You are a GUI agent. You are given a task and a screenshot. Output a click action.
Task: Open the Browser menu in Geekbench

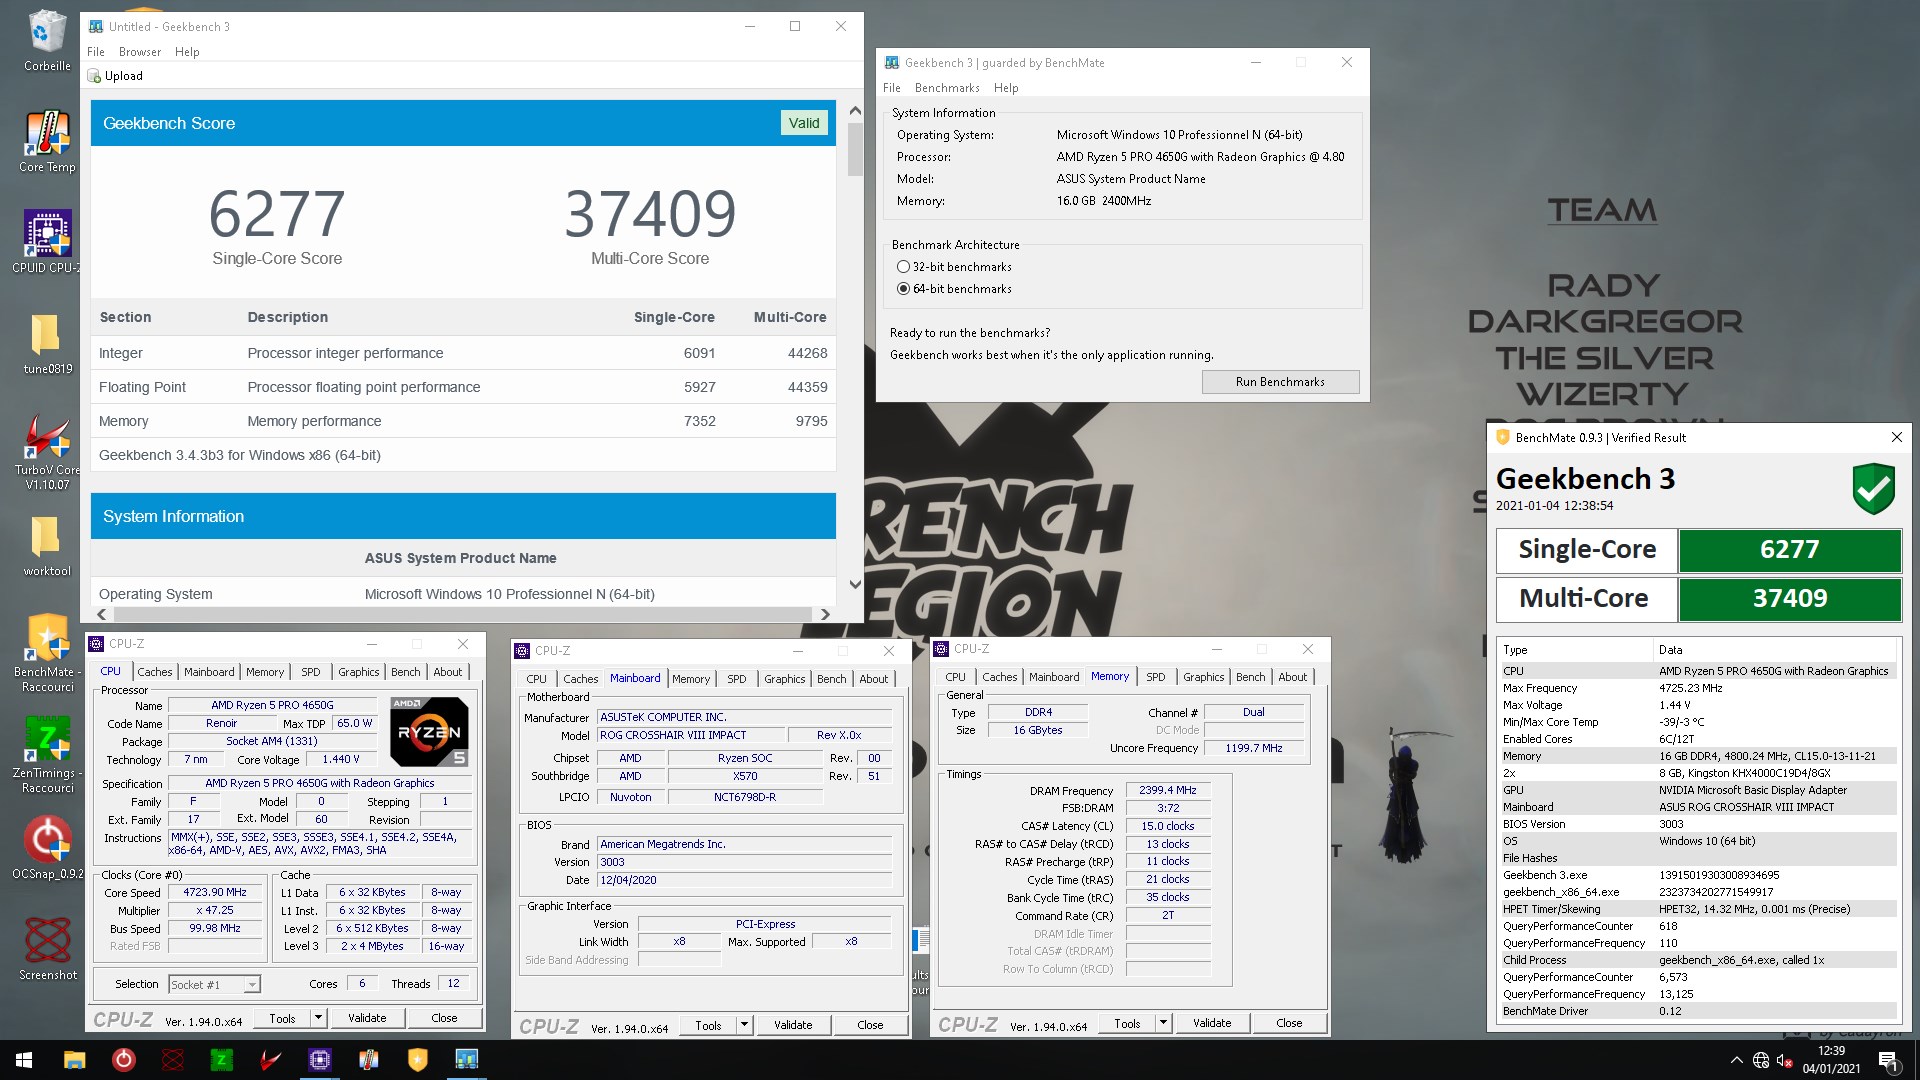pos(140,52)
